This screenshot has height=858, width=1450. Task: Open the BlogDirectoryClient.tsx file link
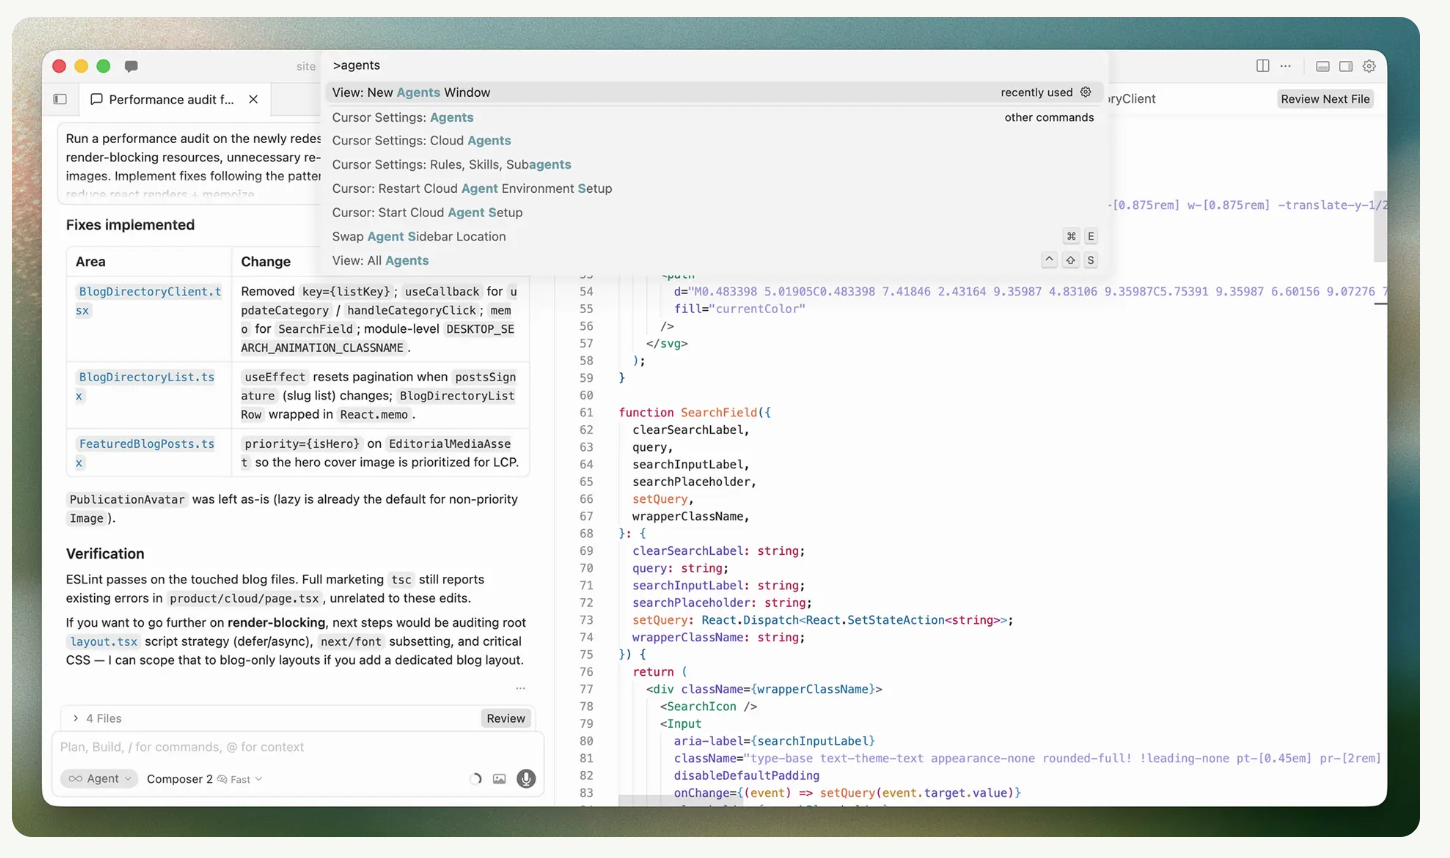point(149,301)
